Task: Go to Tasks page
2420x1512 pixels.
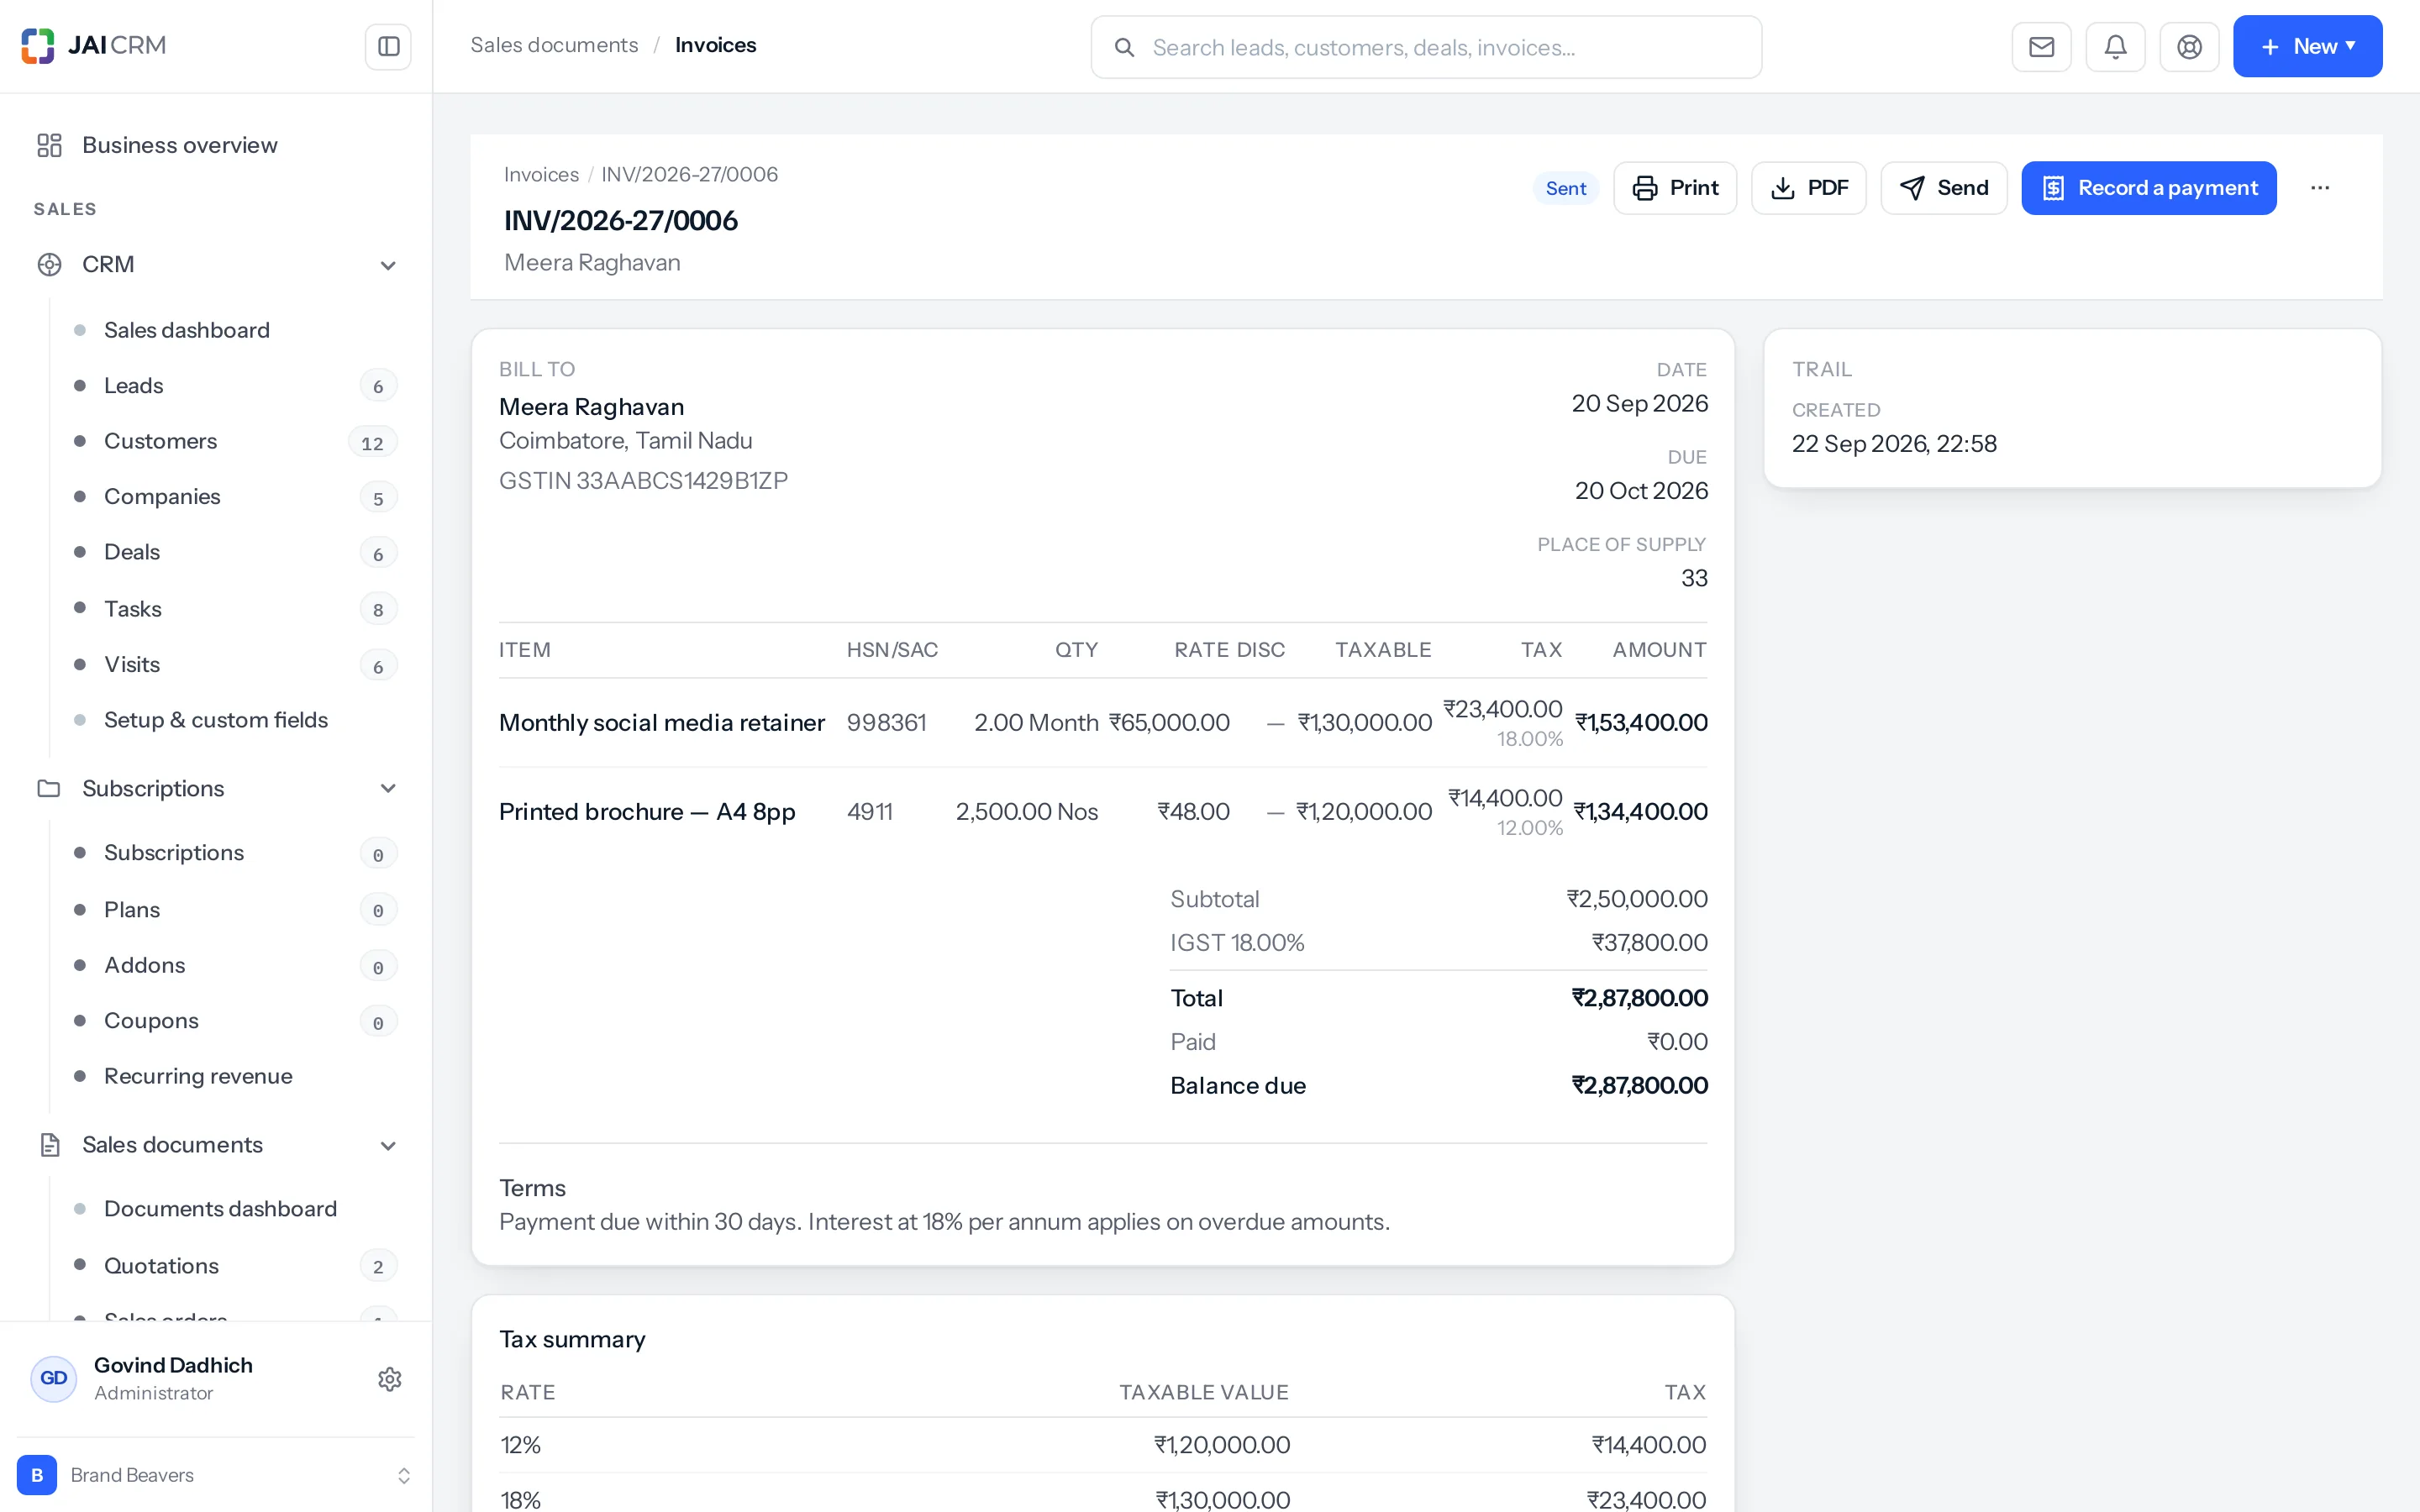Action: [132, 609]
